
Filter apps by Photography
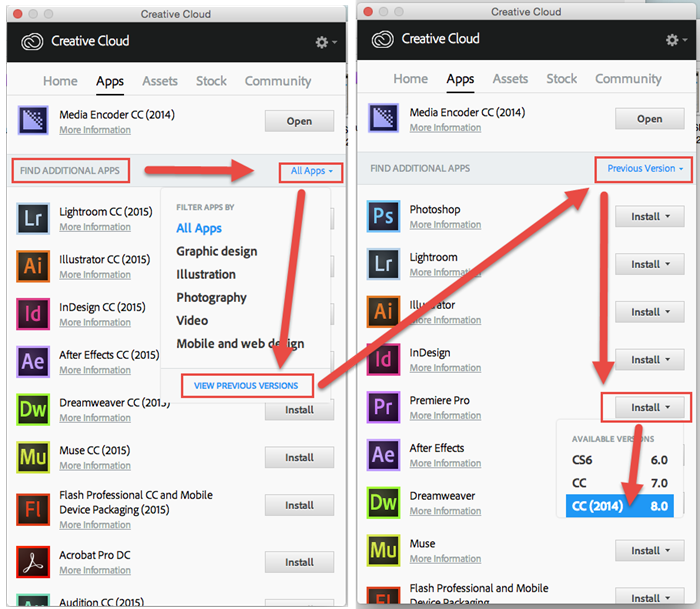211,297
